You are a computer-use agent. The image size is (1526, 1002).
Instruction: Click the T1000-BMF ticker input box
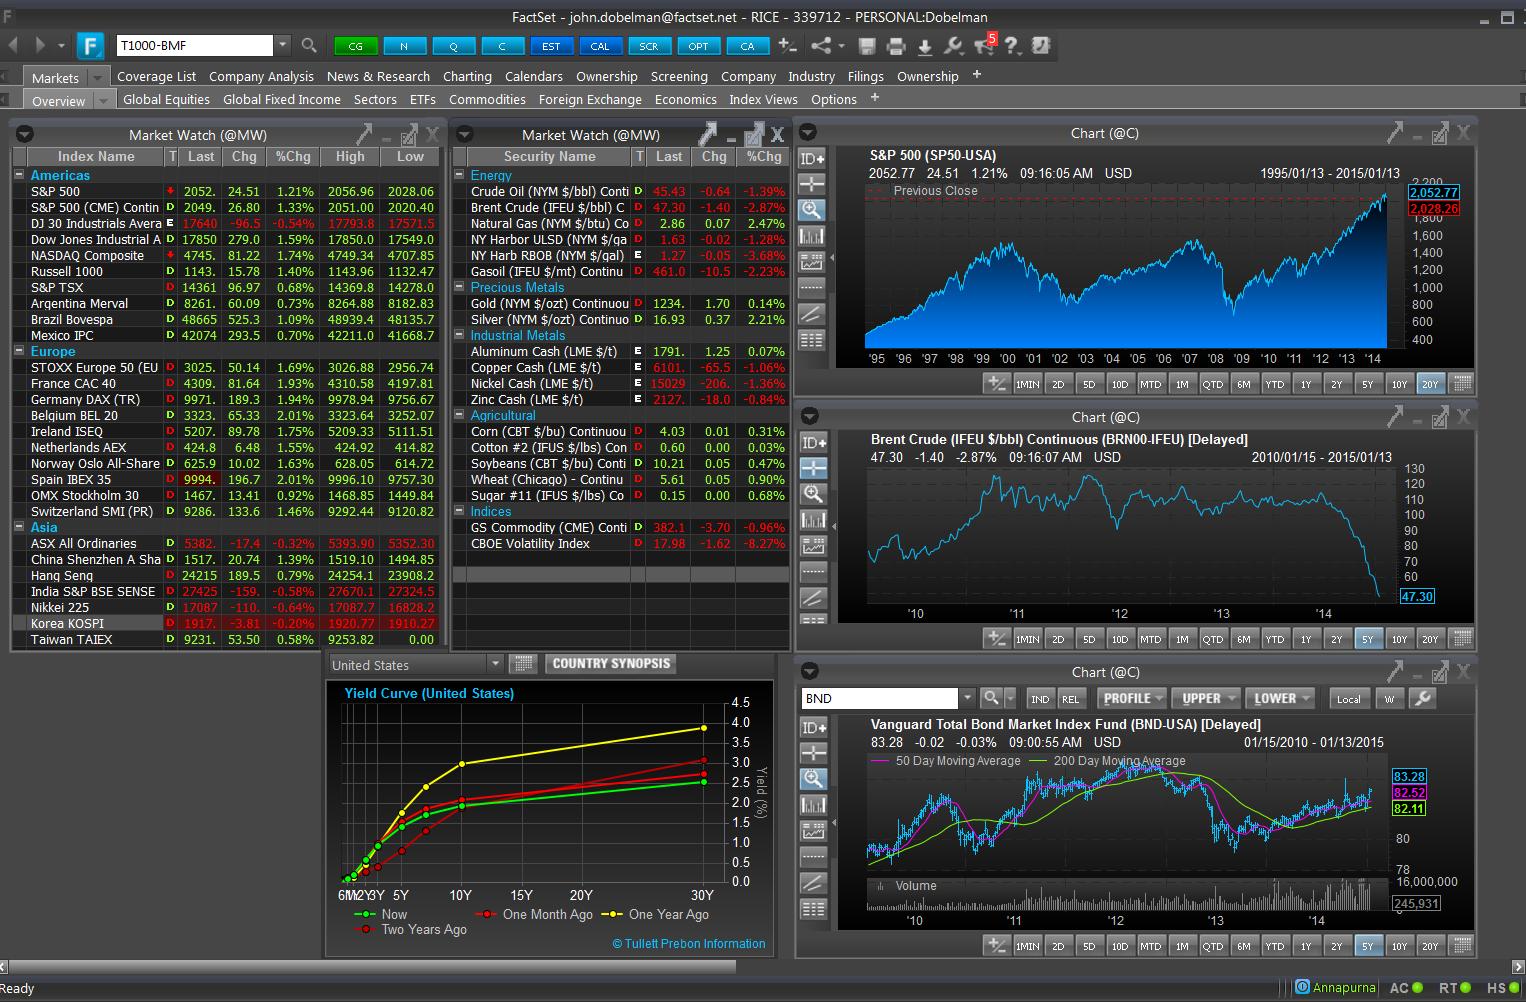(194, 45)
